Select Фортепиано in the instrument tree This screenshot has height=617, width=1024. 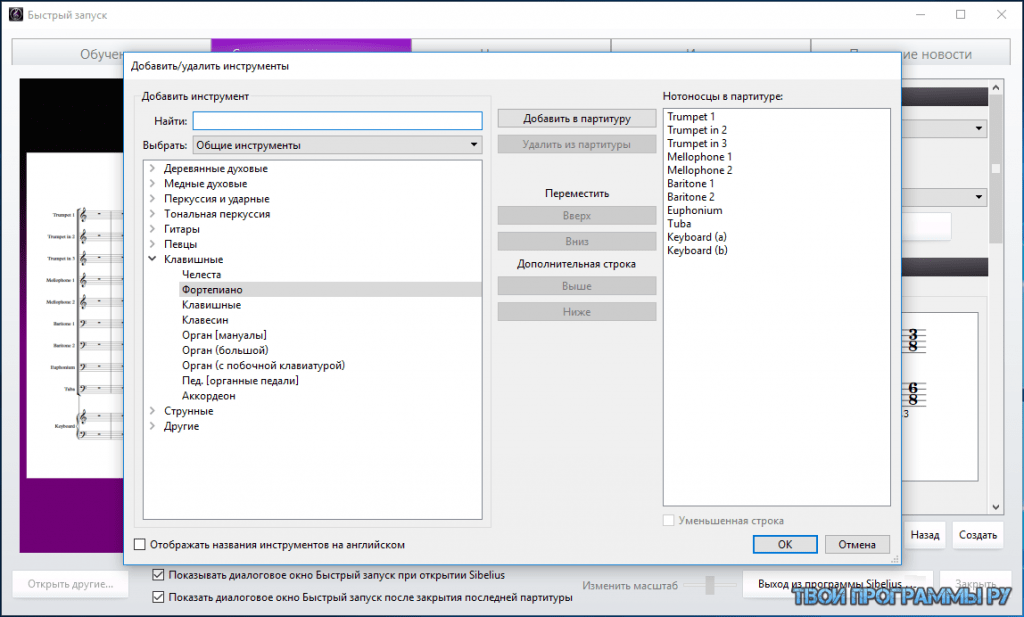212,290
